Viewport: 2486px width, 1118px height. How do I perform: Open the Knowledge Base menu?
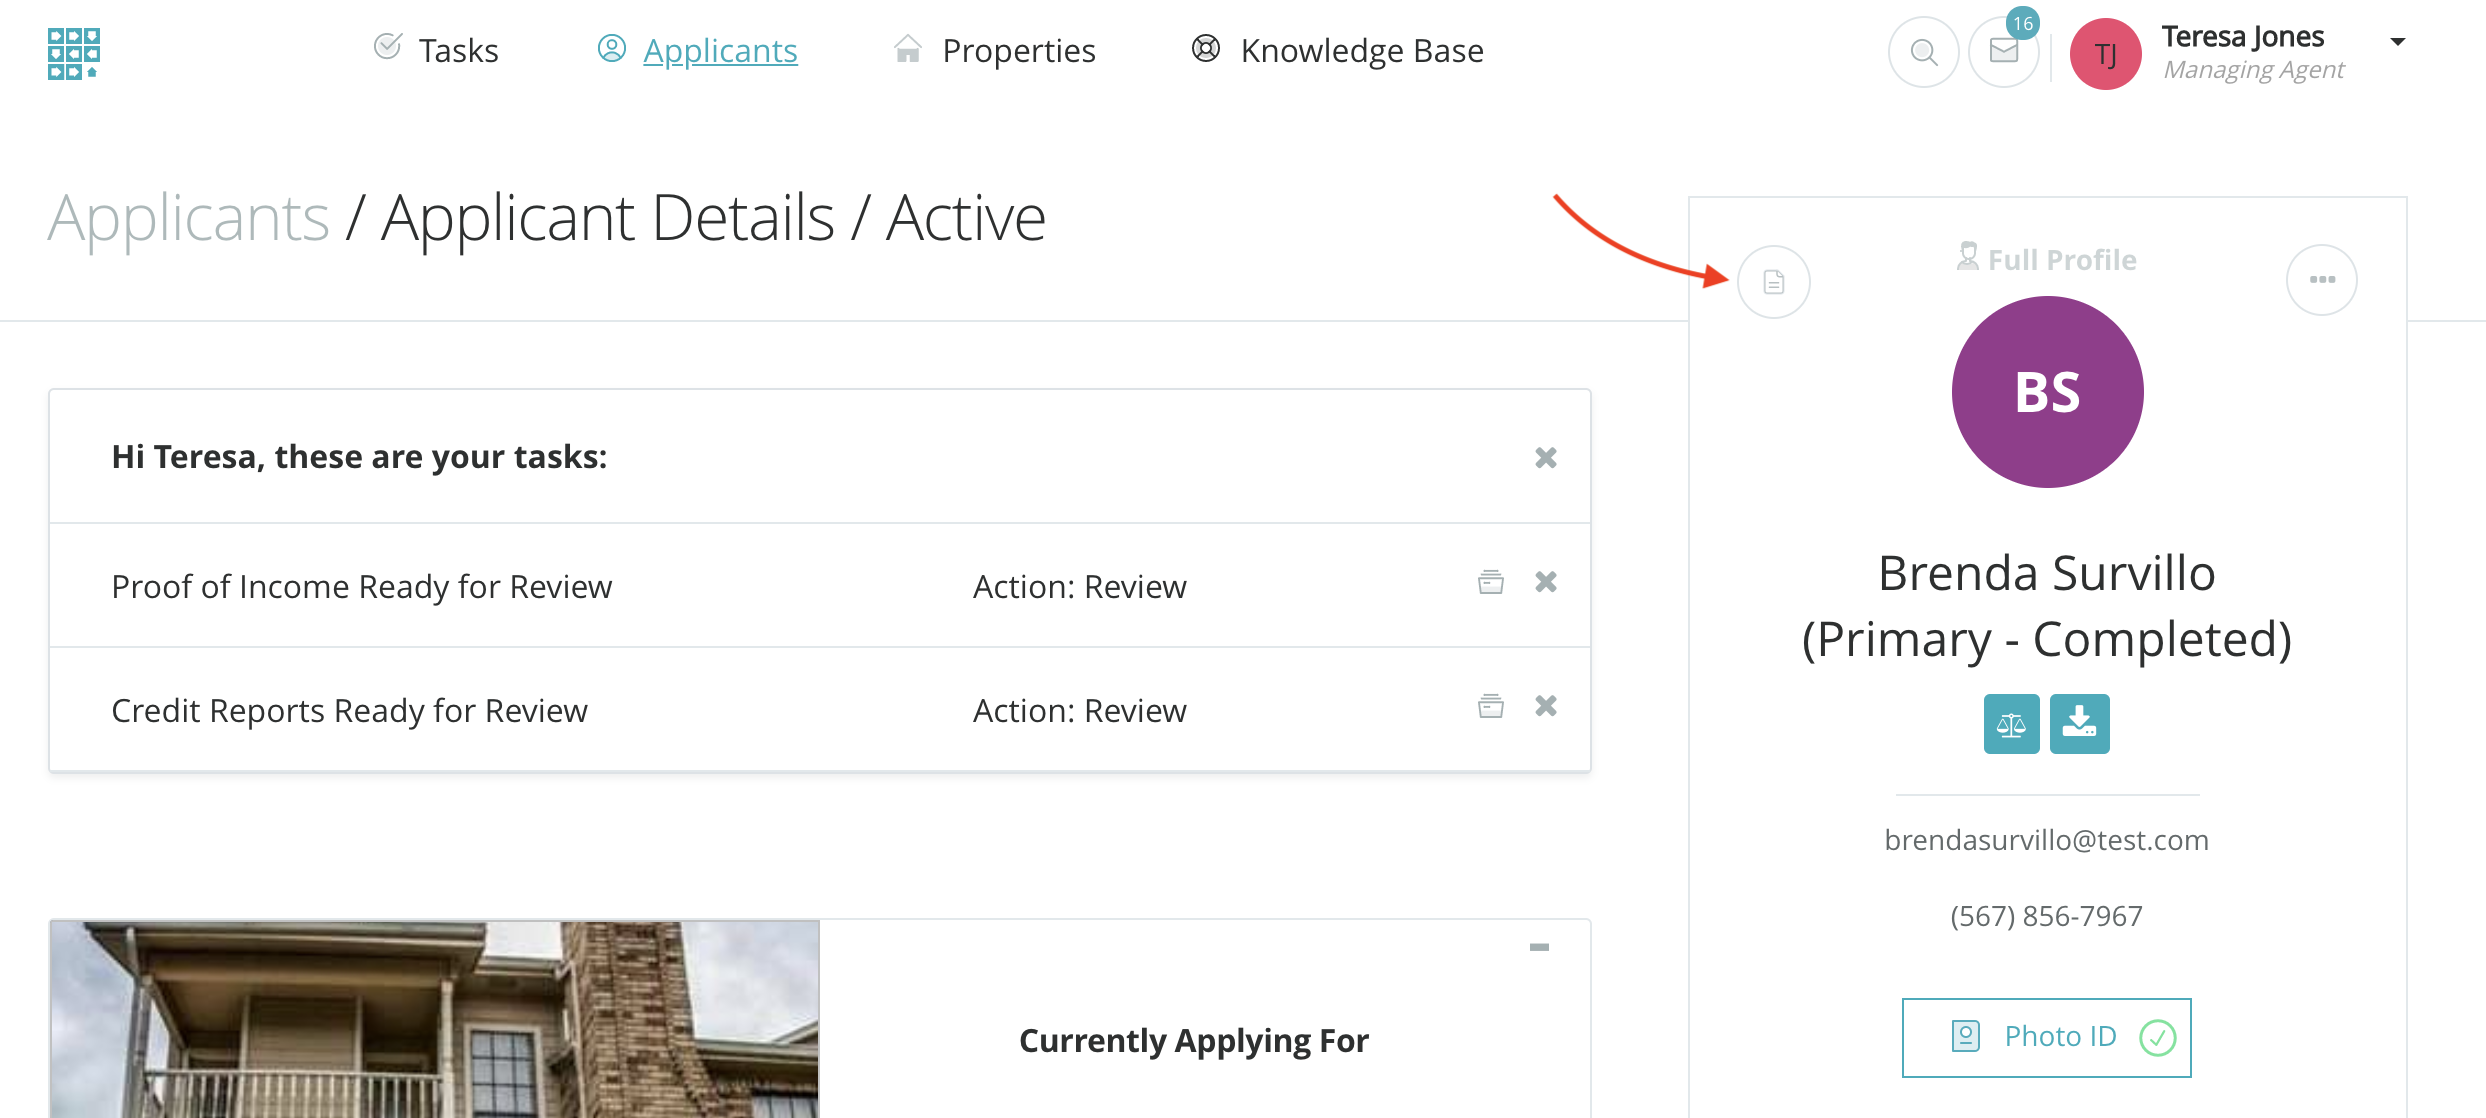pos(1338,51)
